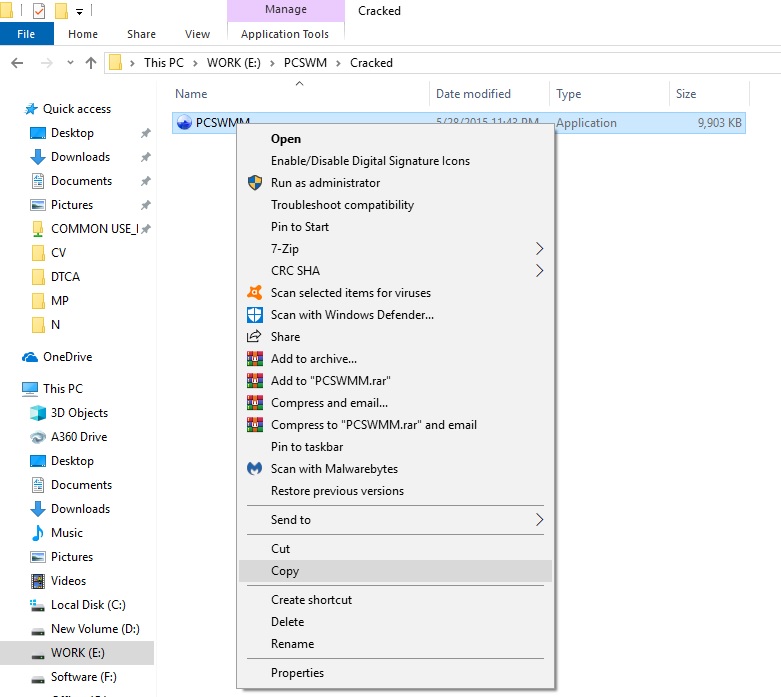Click the chevron after This PC in address bar
The image size is (781, 697).
195,63
